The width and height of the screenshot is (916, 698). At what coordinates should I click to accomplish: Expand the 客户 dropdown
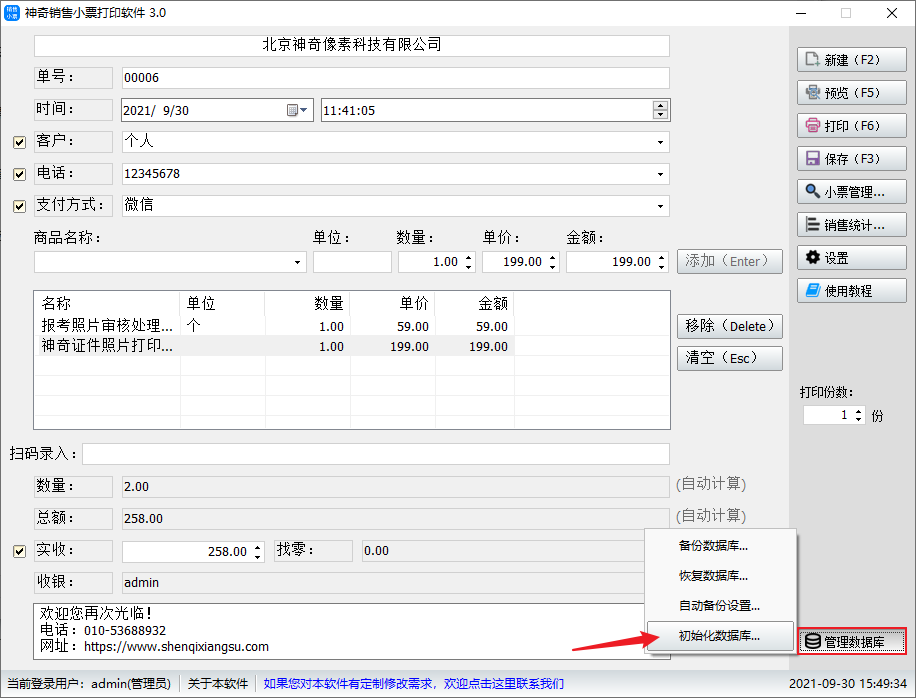point(660,143)
